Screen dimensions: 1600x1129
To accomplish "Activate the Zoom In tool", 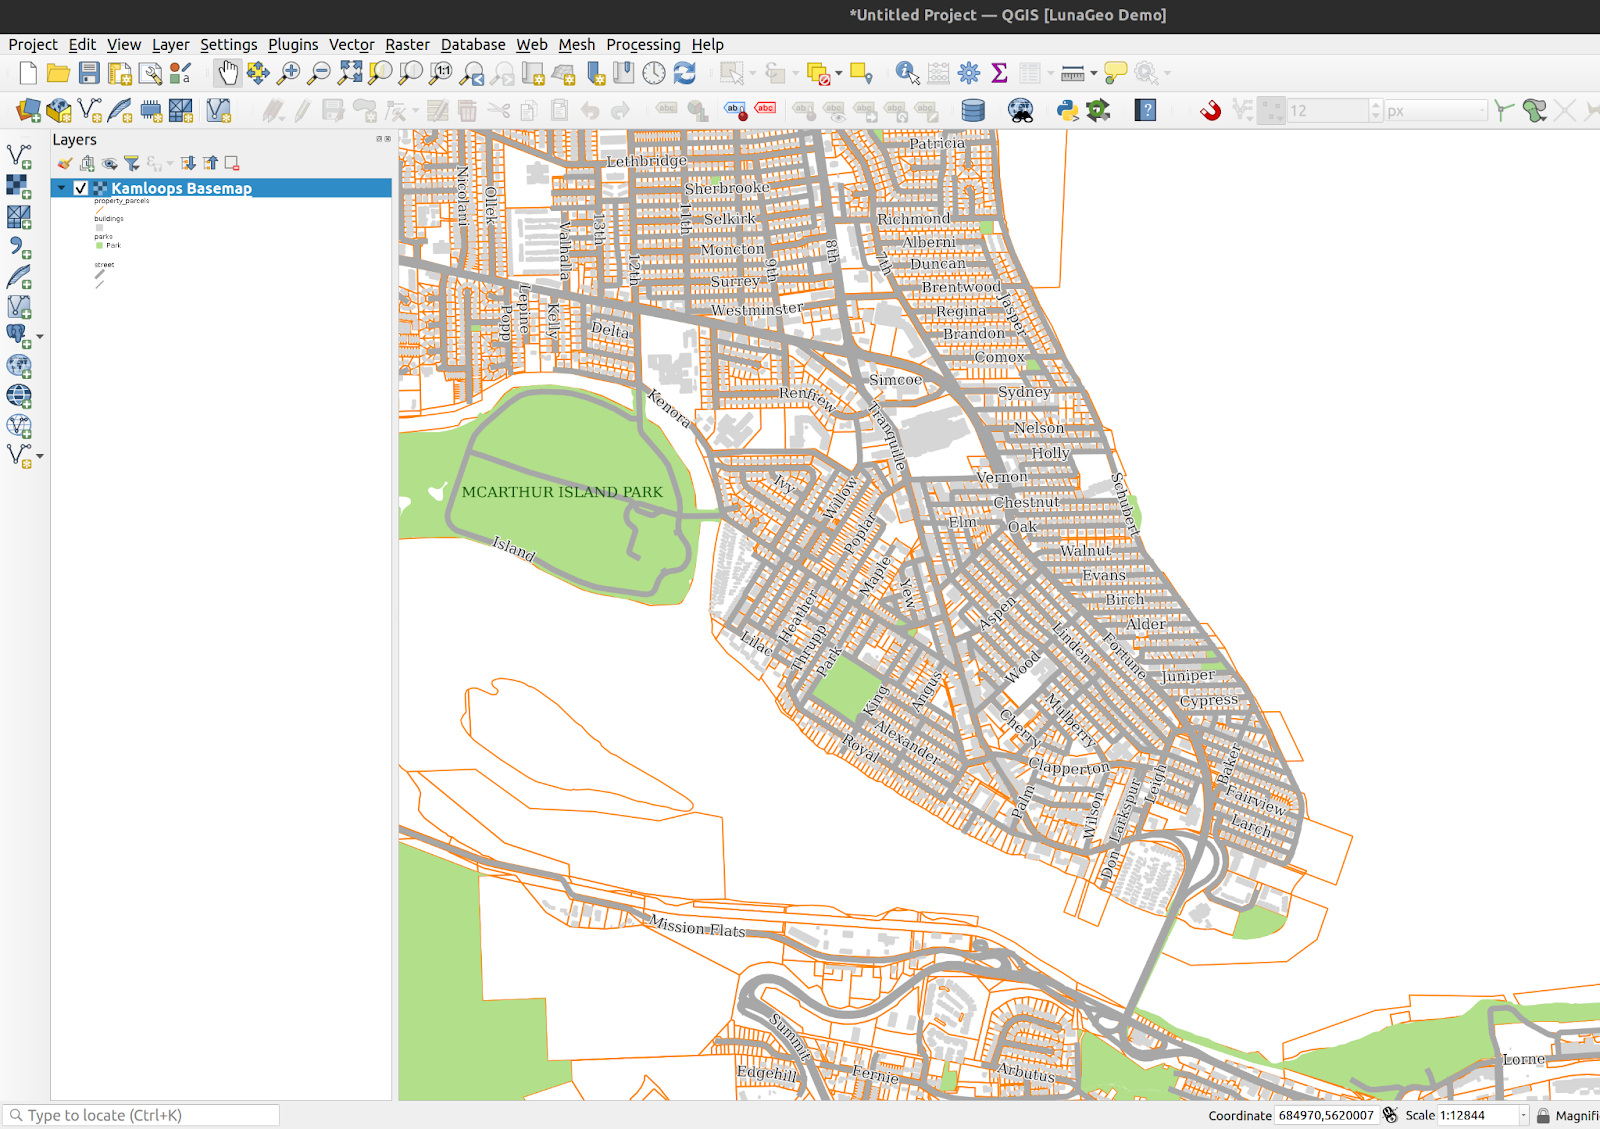I will point(290,73).
